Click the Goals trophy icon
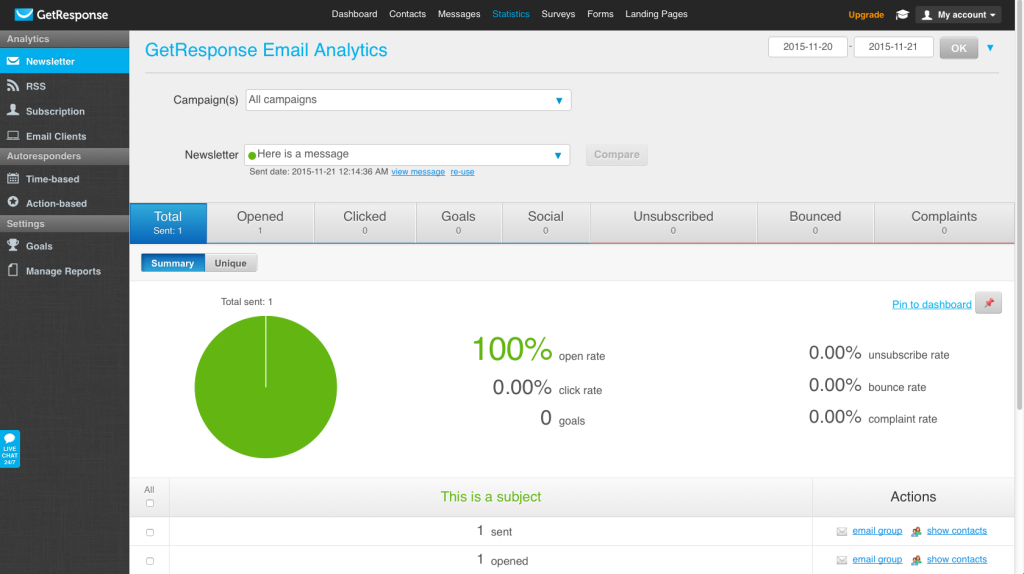Image resolution: width=1024 pixels, height=574 pixels. [13, 245]
